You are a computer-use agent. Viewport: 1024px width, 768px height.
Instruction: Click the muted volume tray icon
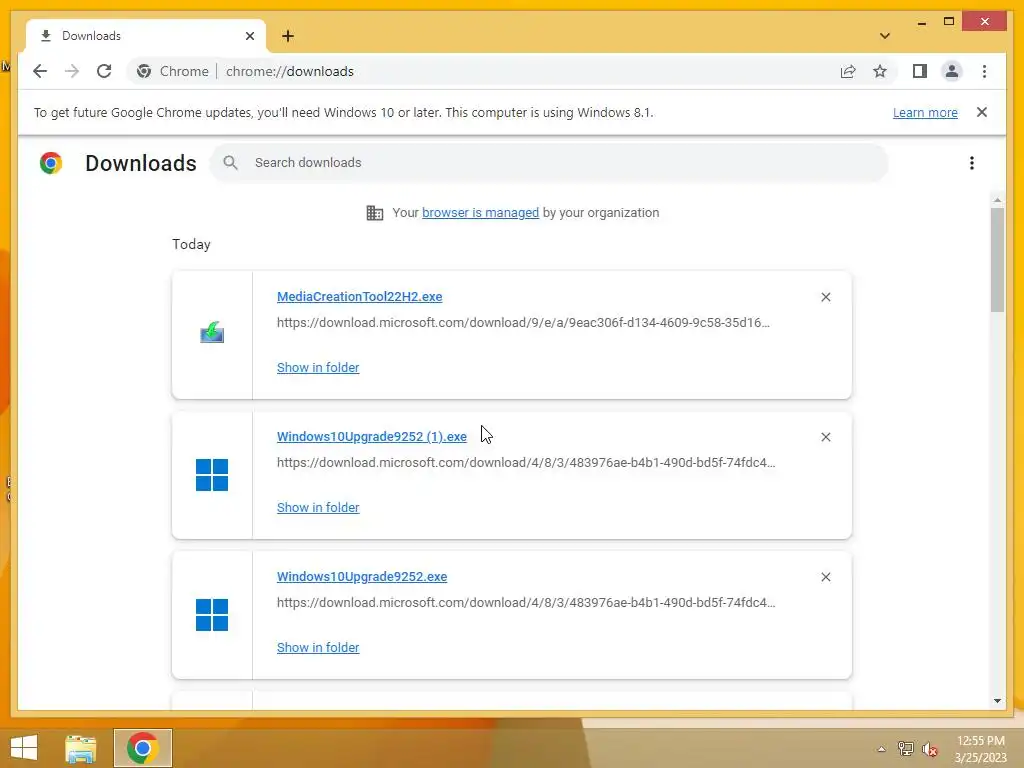pos(929,749)
